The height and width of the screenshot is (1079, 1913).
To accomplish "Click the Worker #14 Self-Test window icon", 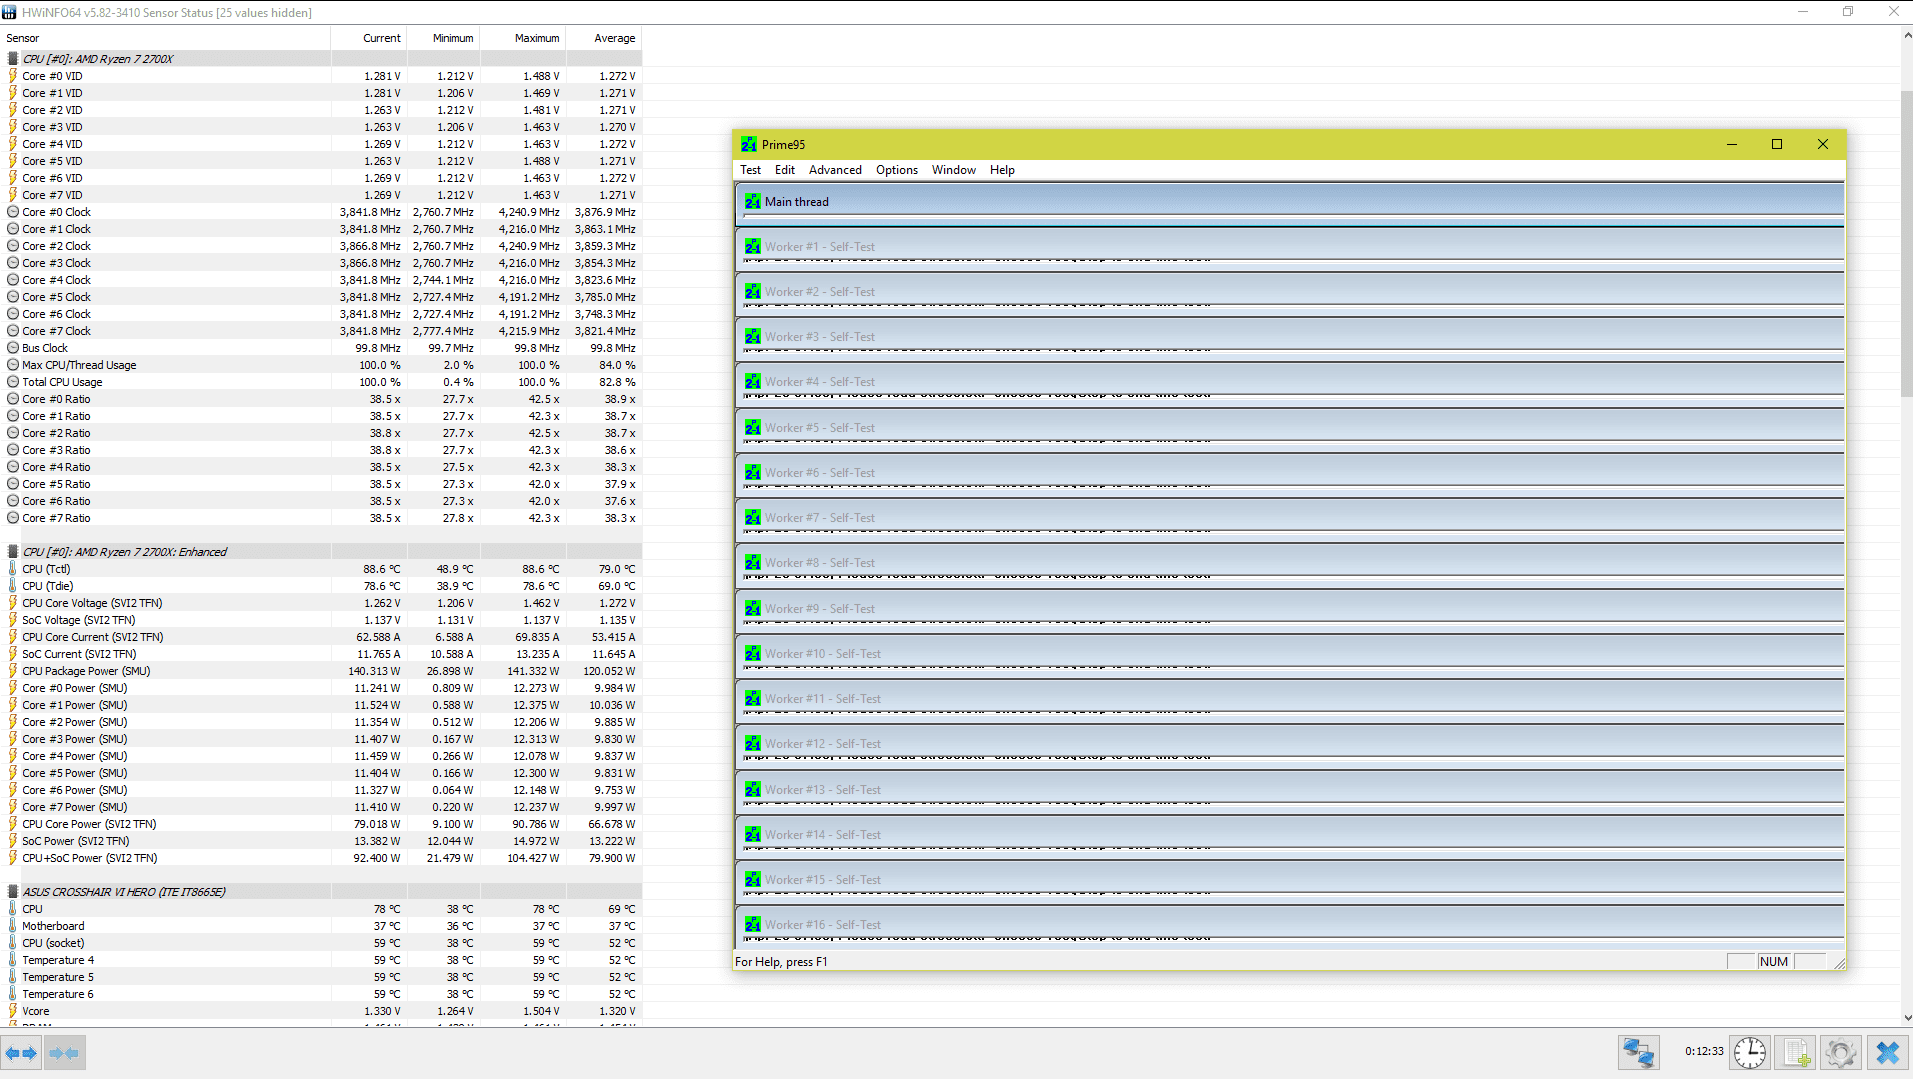I will point(753,835).
